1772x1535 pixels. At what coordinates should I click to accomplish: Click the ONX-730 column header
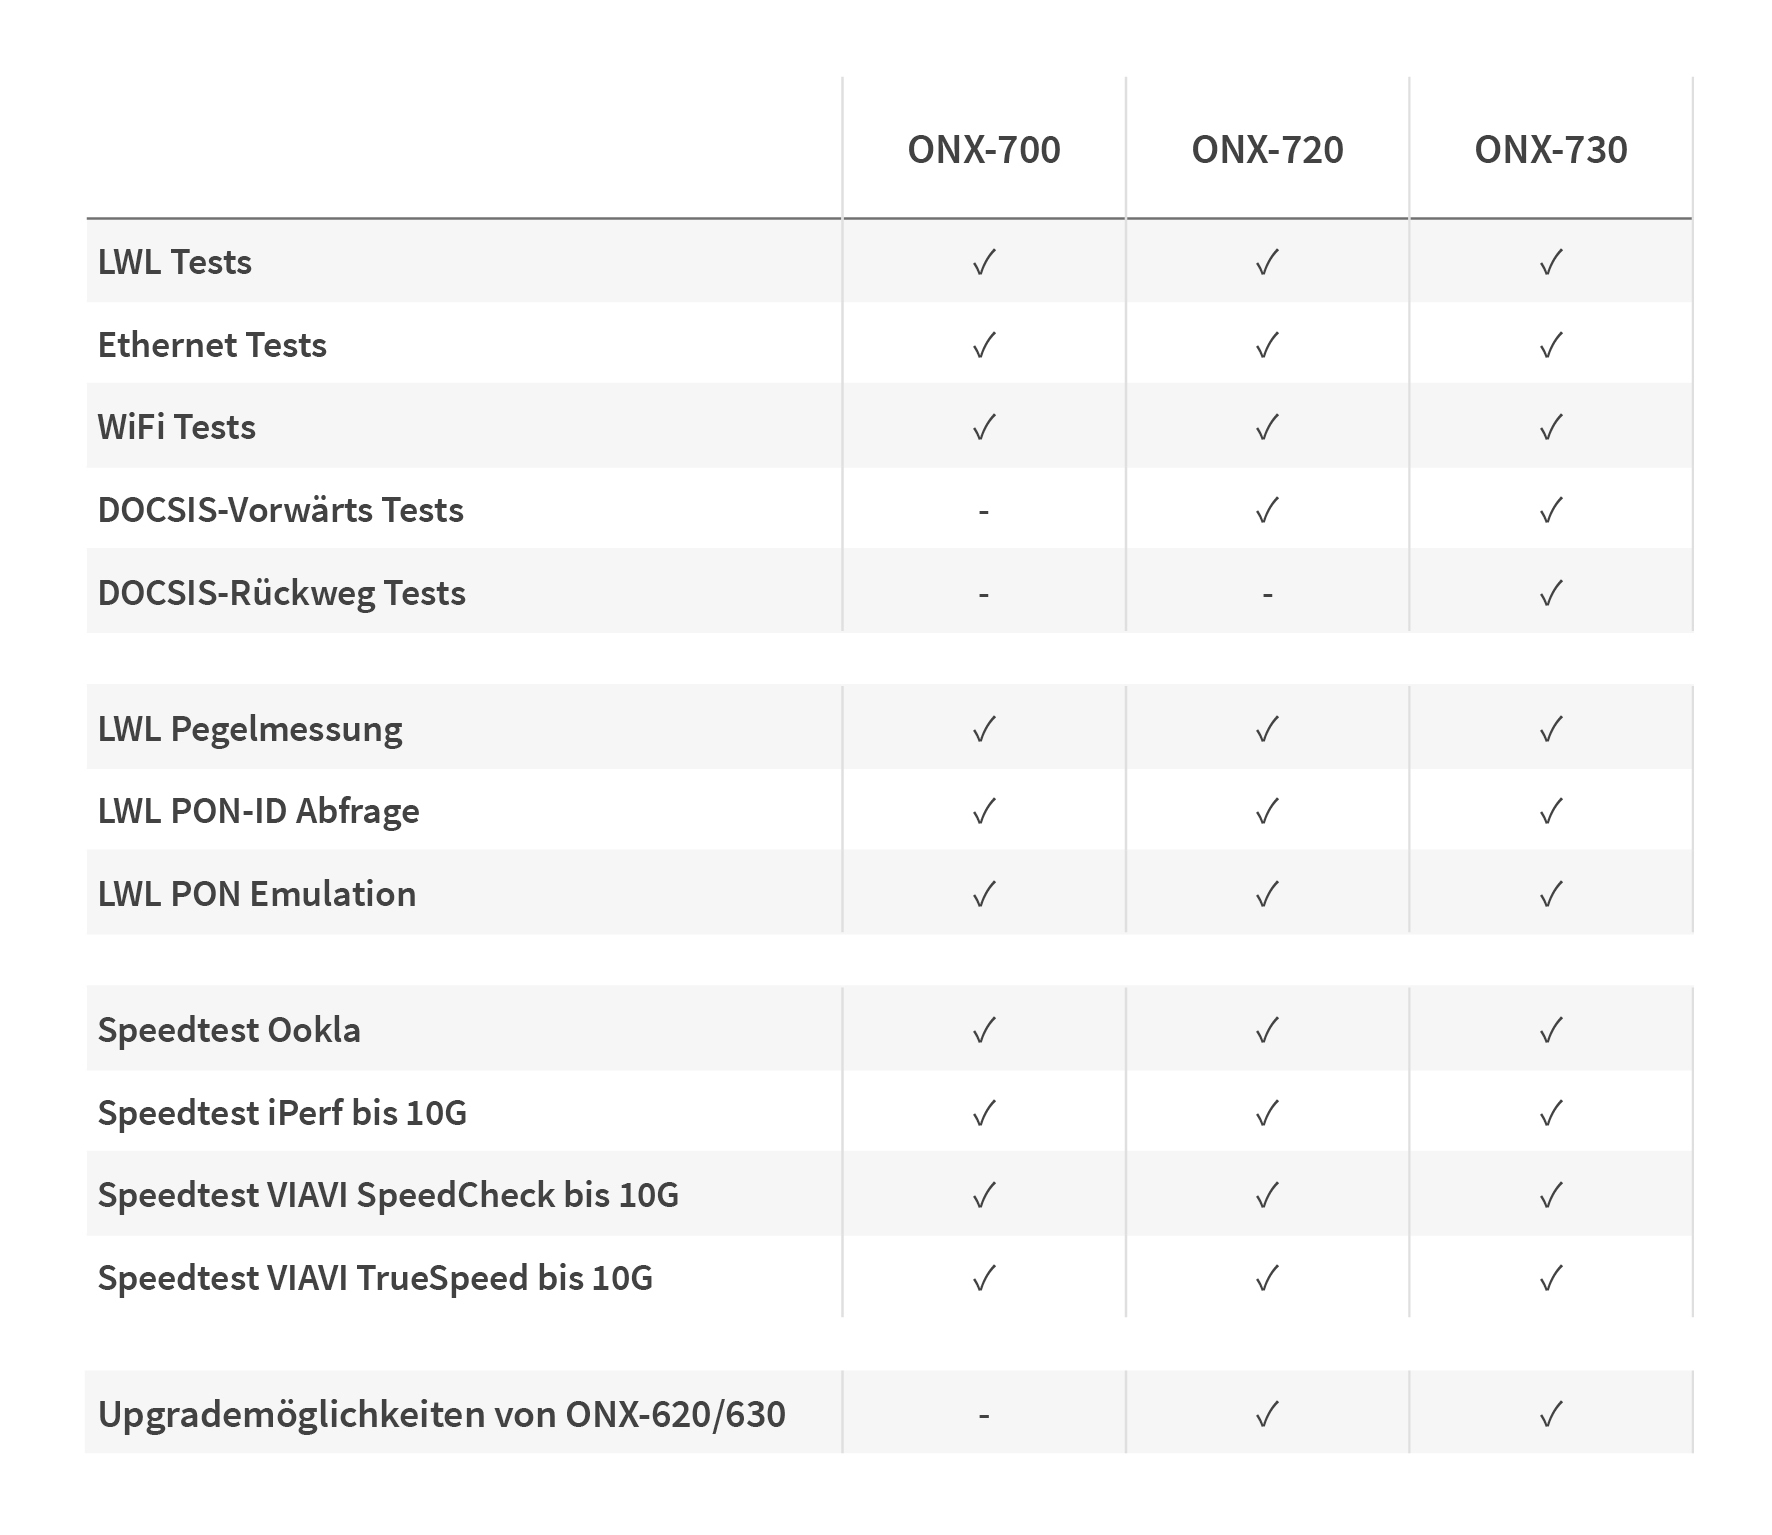[x=1551, y=150]
